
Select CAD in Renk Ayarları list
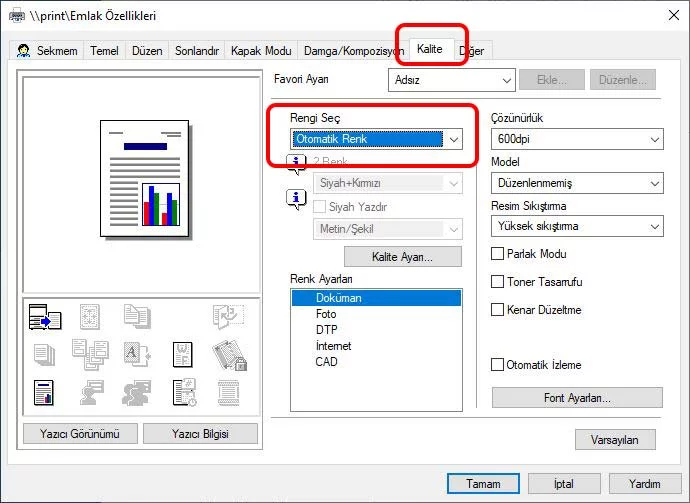376,362
